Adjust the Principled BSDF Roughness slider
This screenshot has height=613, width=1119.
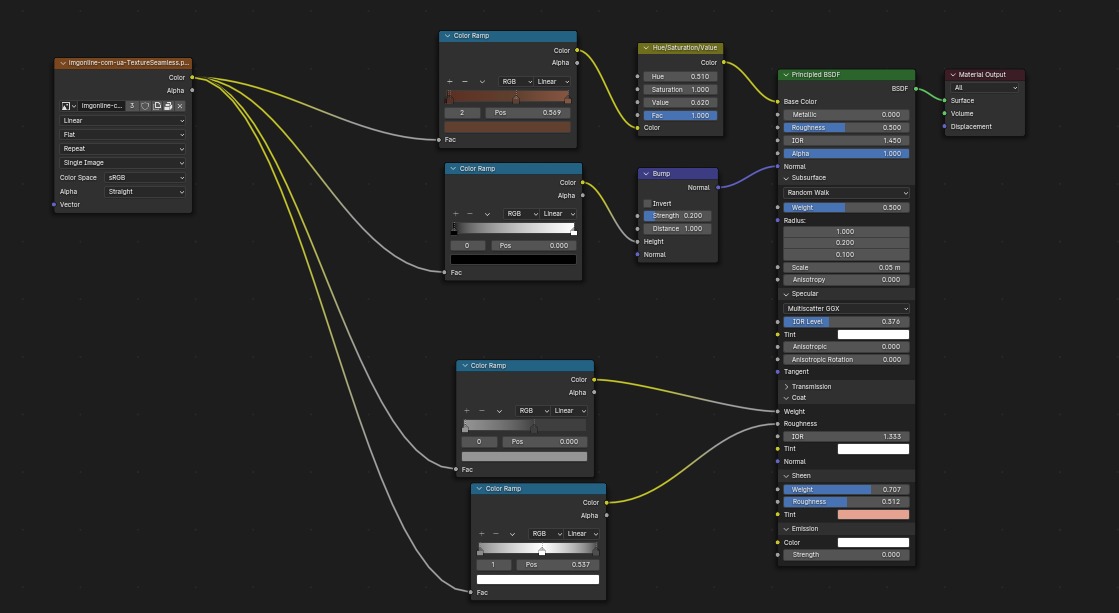tap(846, 128)
